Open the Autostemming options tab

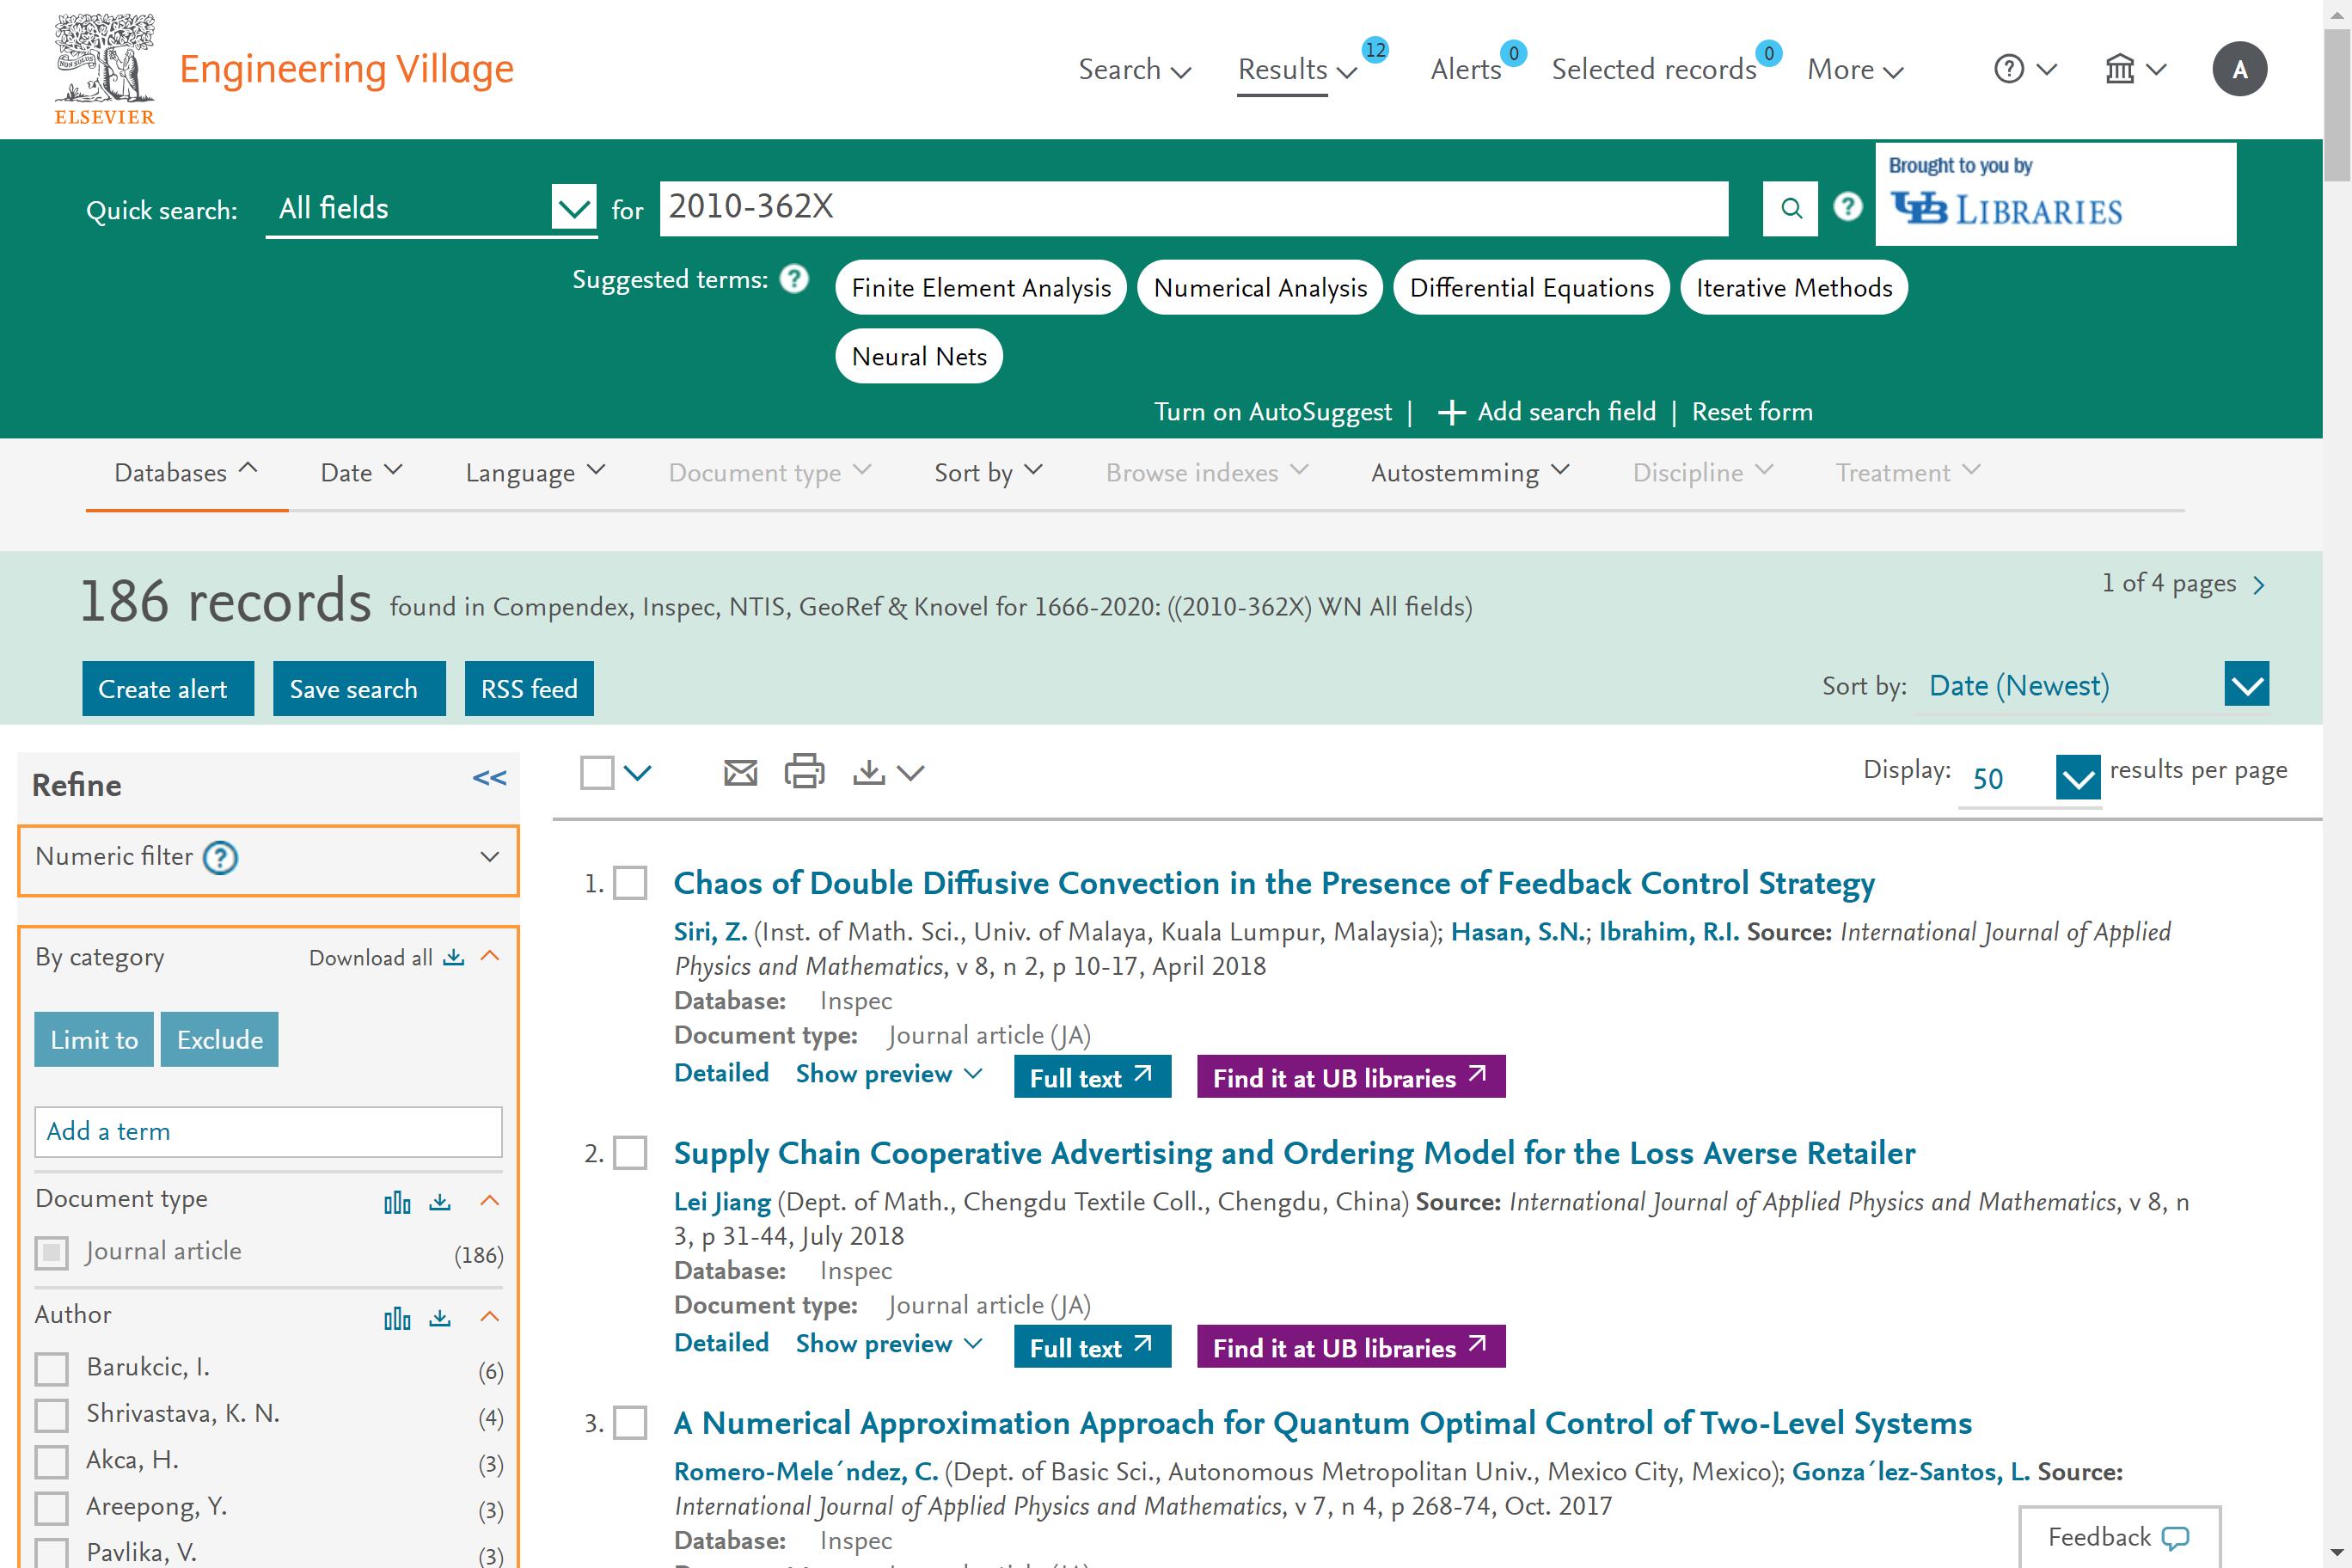pos(1470,472)
